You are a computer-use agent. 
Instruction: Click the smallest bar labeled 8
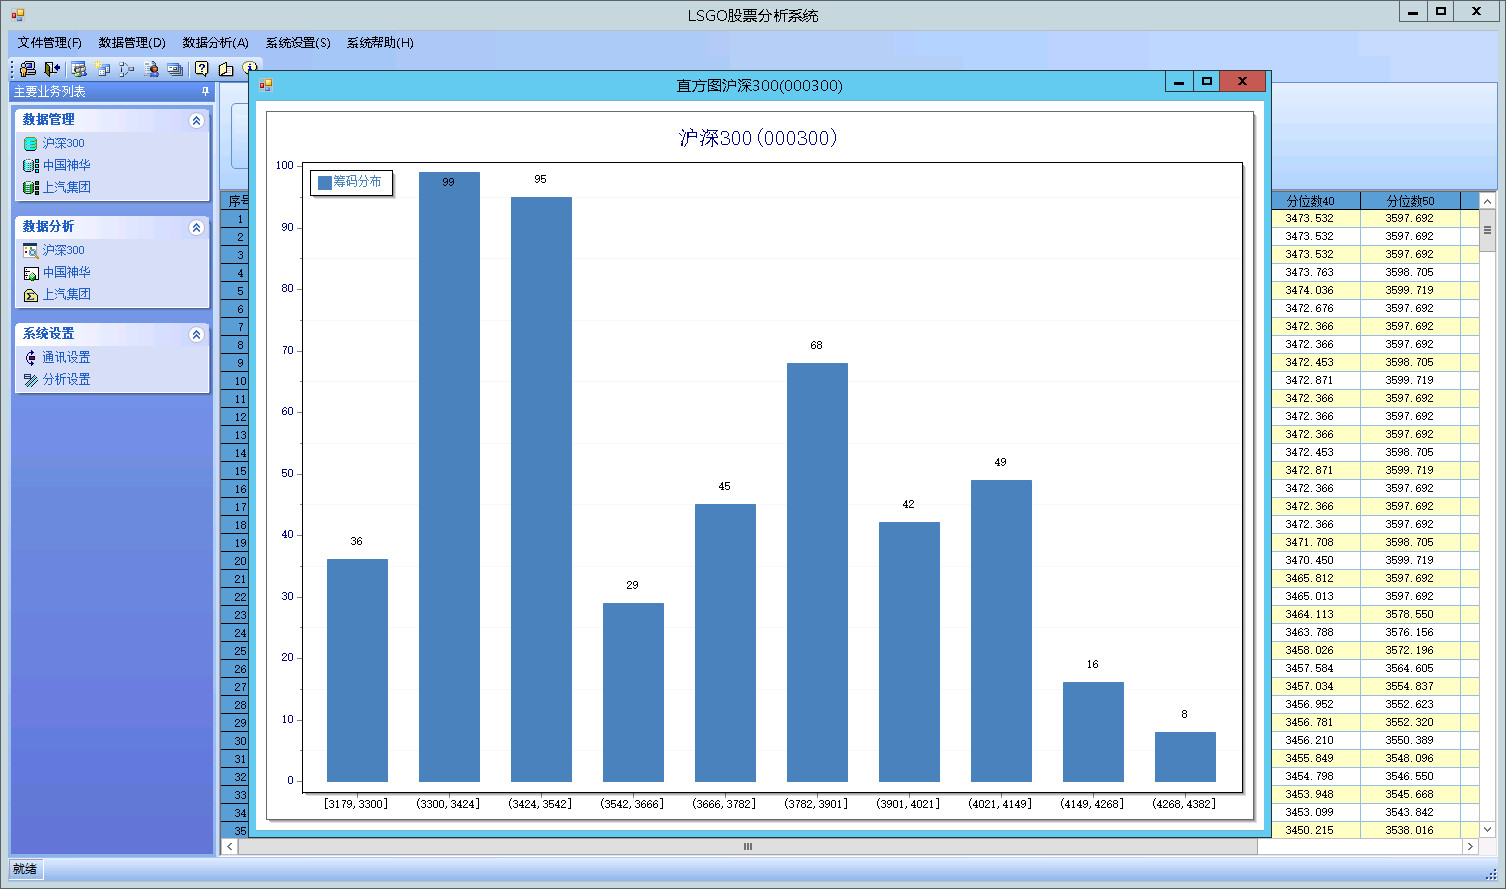(1185, 757)
